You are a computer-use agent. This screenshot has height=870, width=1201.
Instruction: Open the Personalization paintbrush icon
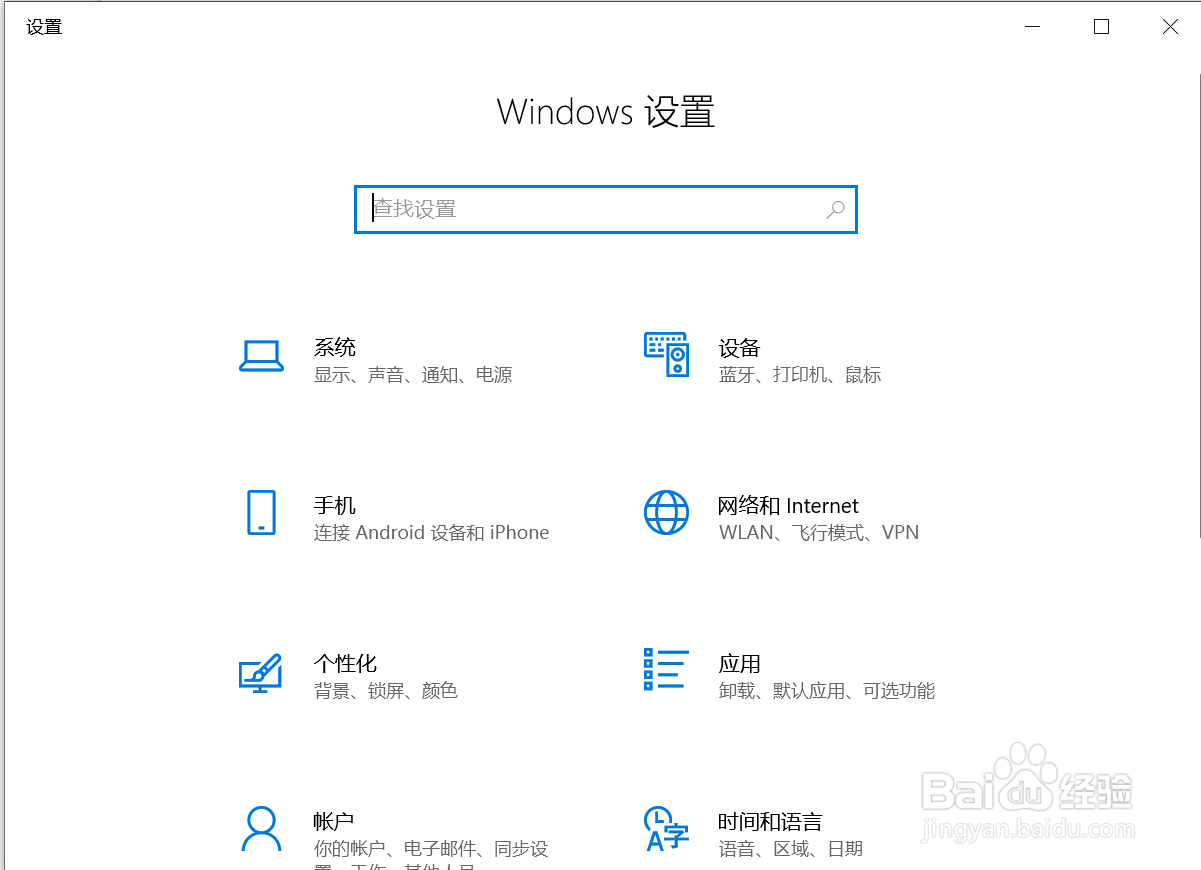point(260,673)
